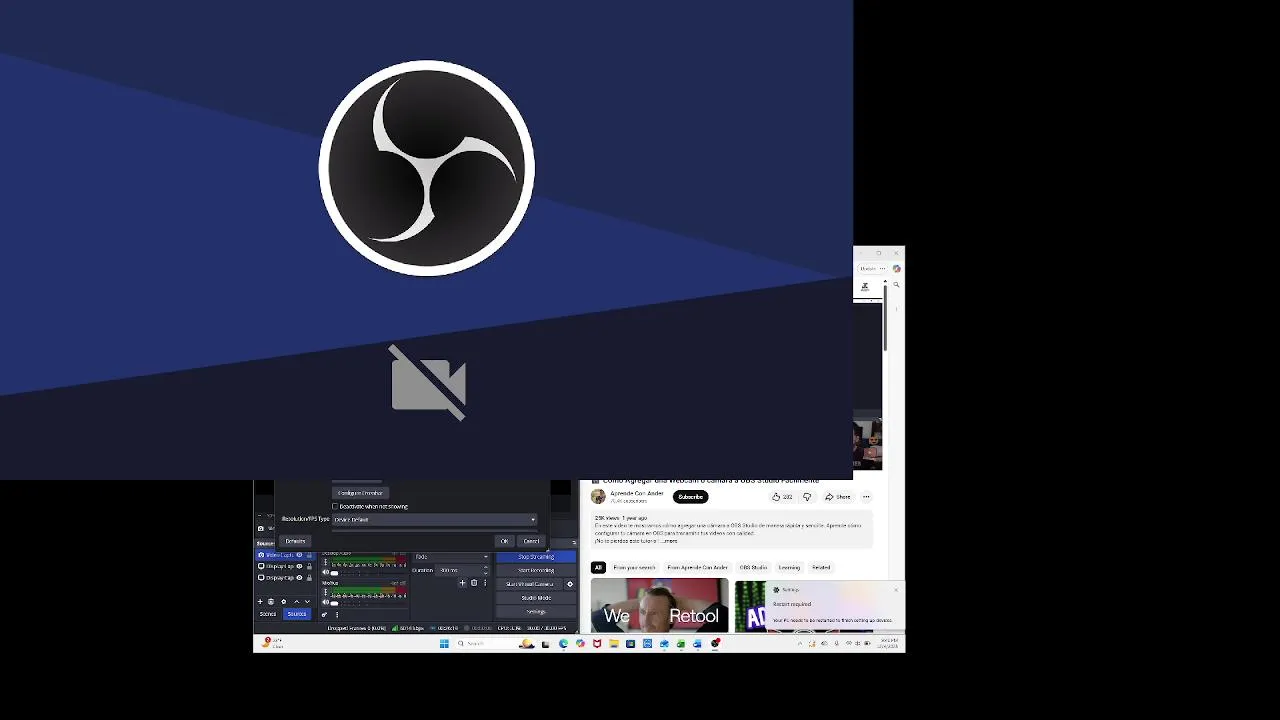Open advanced audio properties gears icon
Screen dimensions: 1280x720
pos(324,614)
